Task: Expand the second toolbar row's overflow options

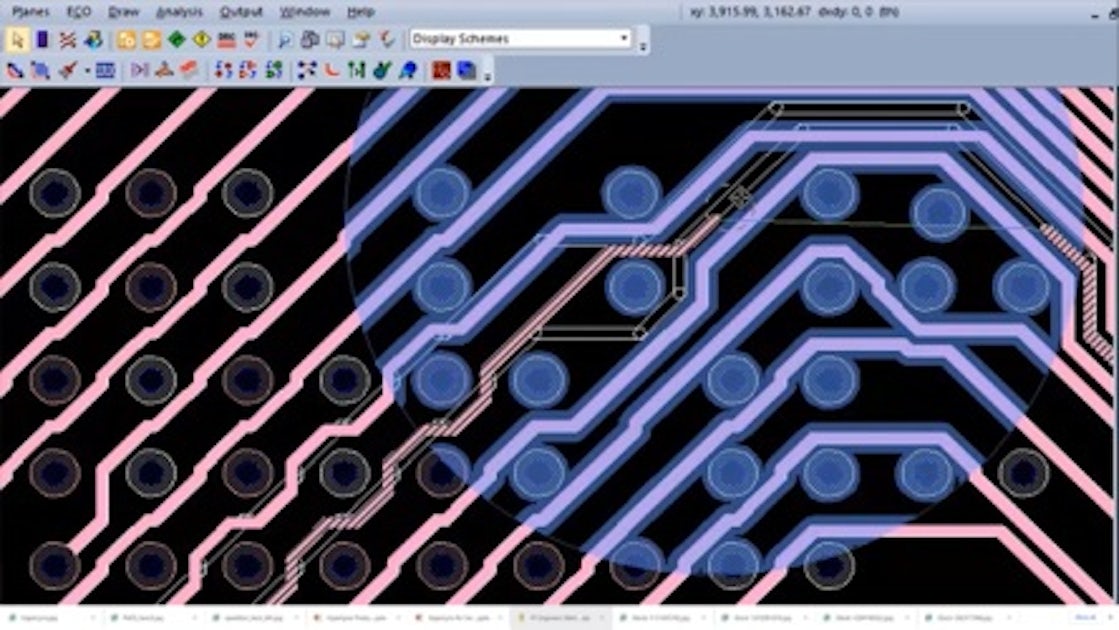Action: pyautogui.click(x=487, y=75)
